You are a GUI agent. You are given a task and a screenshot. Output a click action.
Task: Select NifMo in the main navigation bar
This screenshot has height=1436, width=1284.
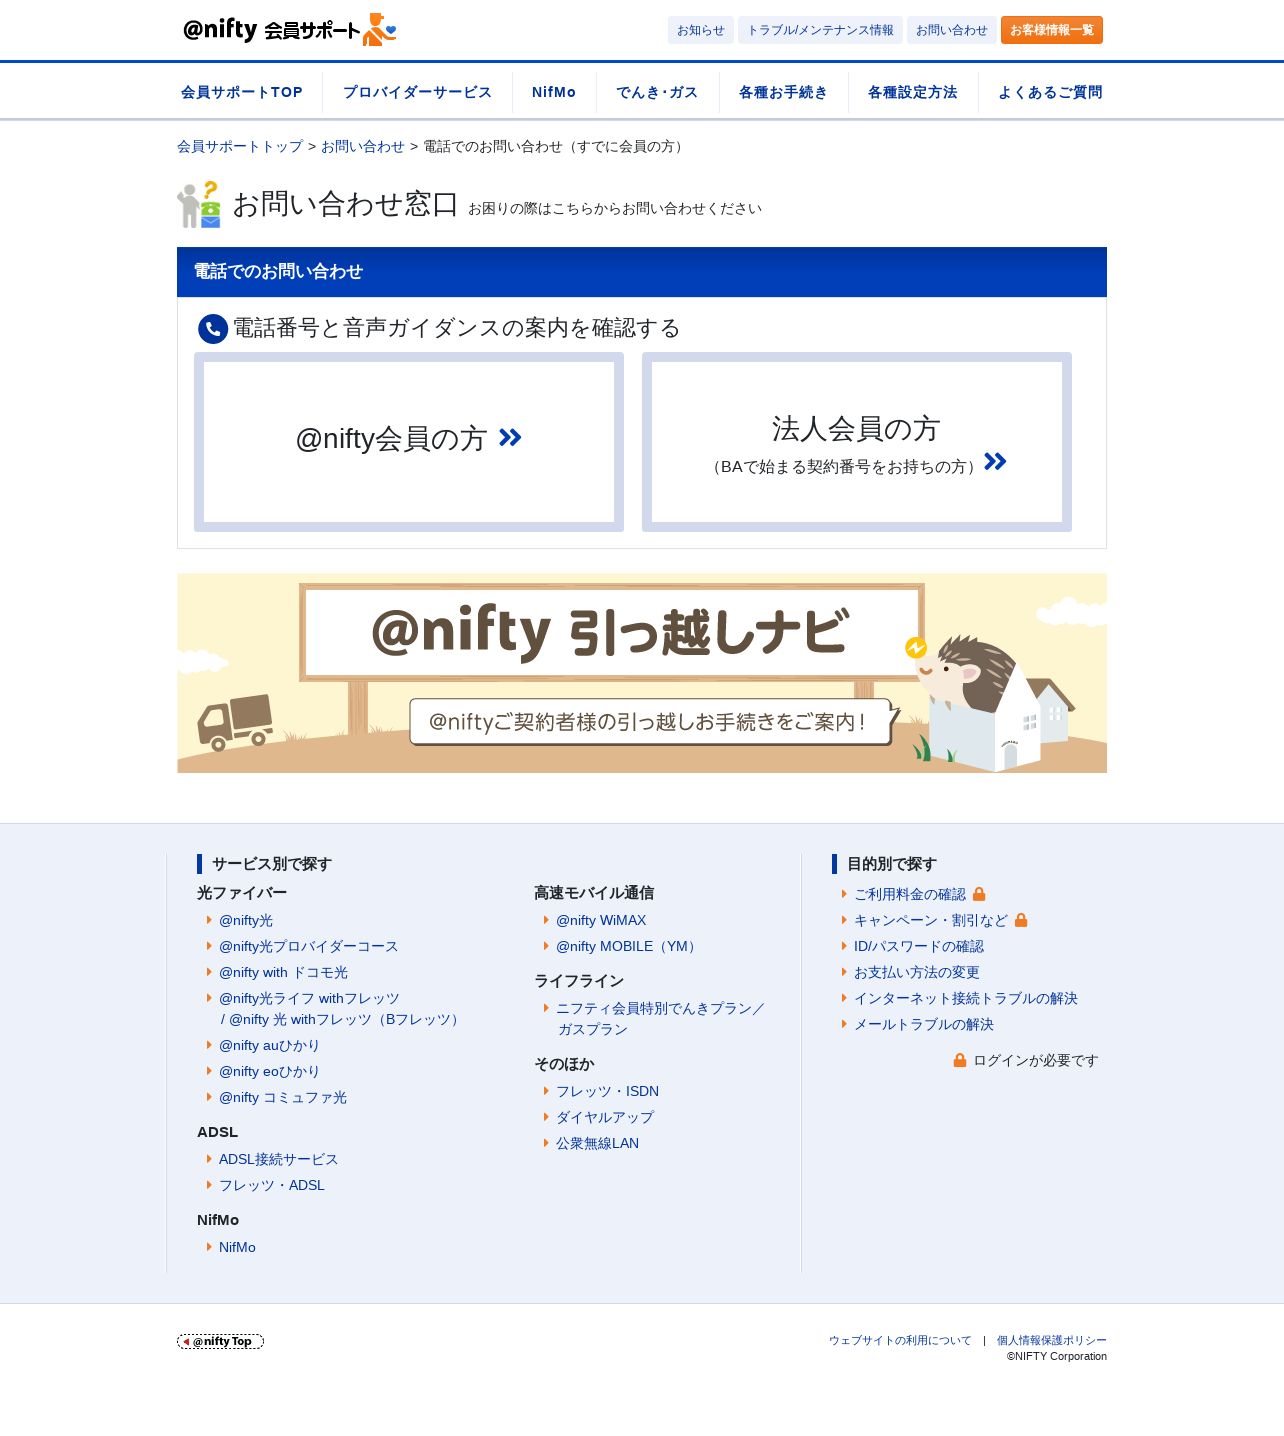[x=554, y=92]
